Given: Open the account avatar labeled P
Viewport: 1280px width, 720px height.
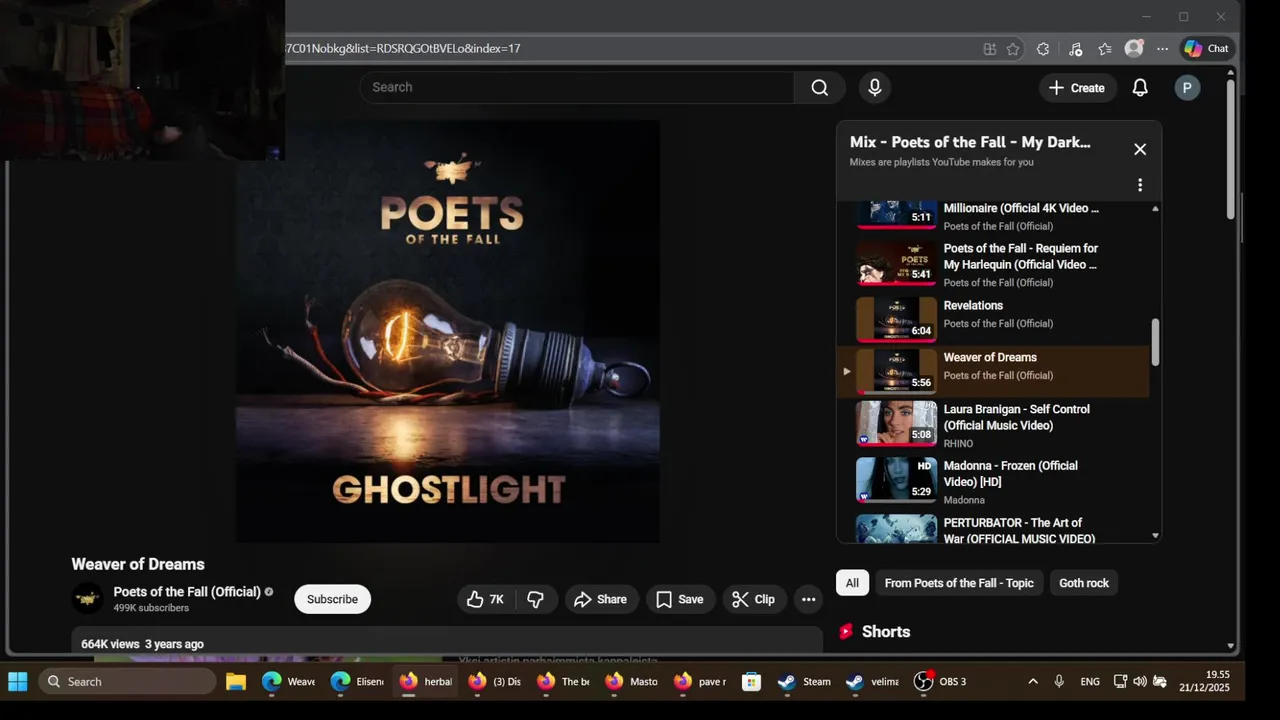Looking at the screenshot, I should (1187, 88).
